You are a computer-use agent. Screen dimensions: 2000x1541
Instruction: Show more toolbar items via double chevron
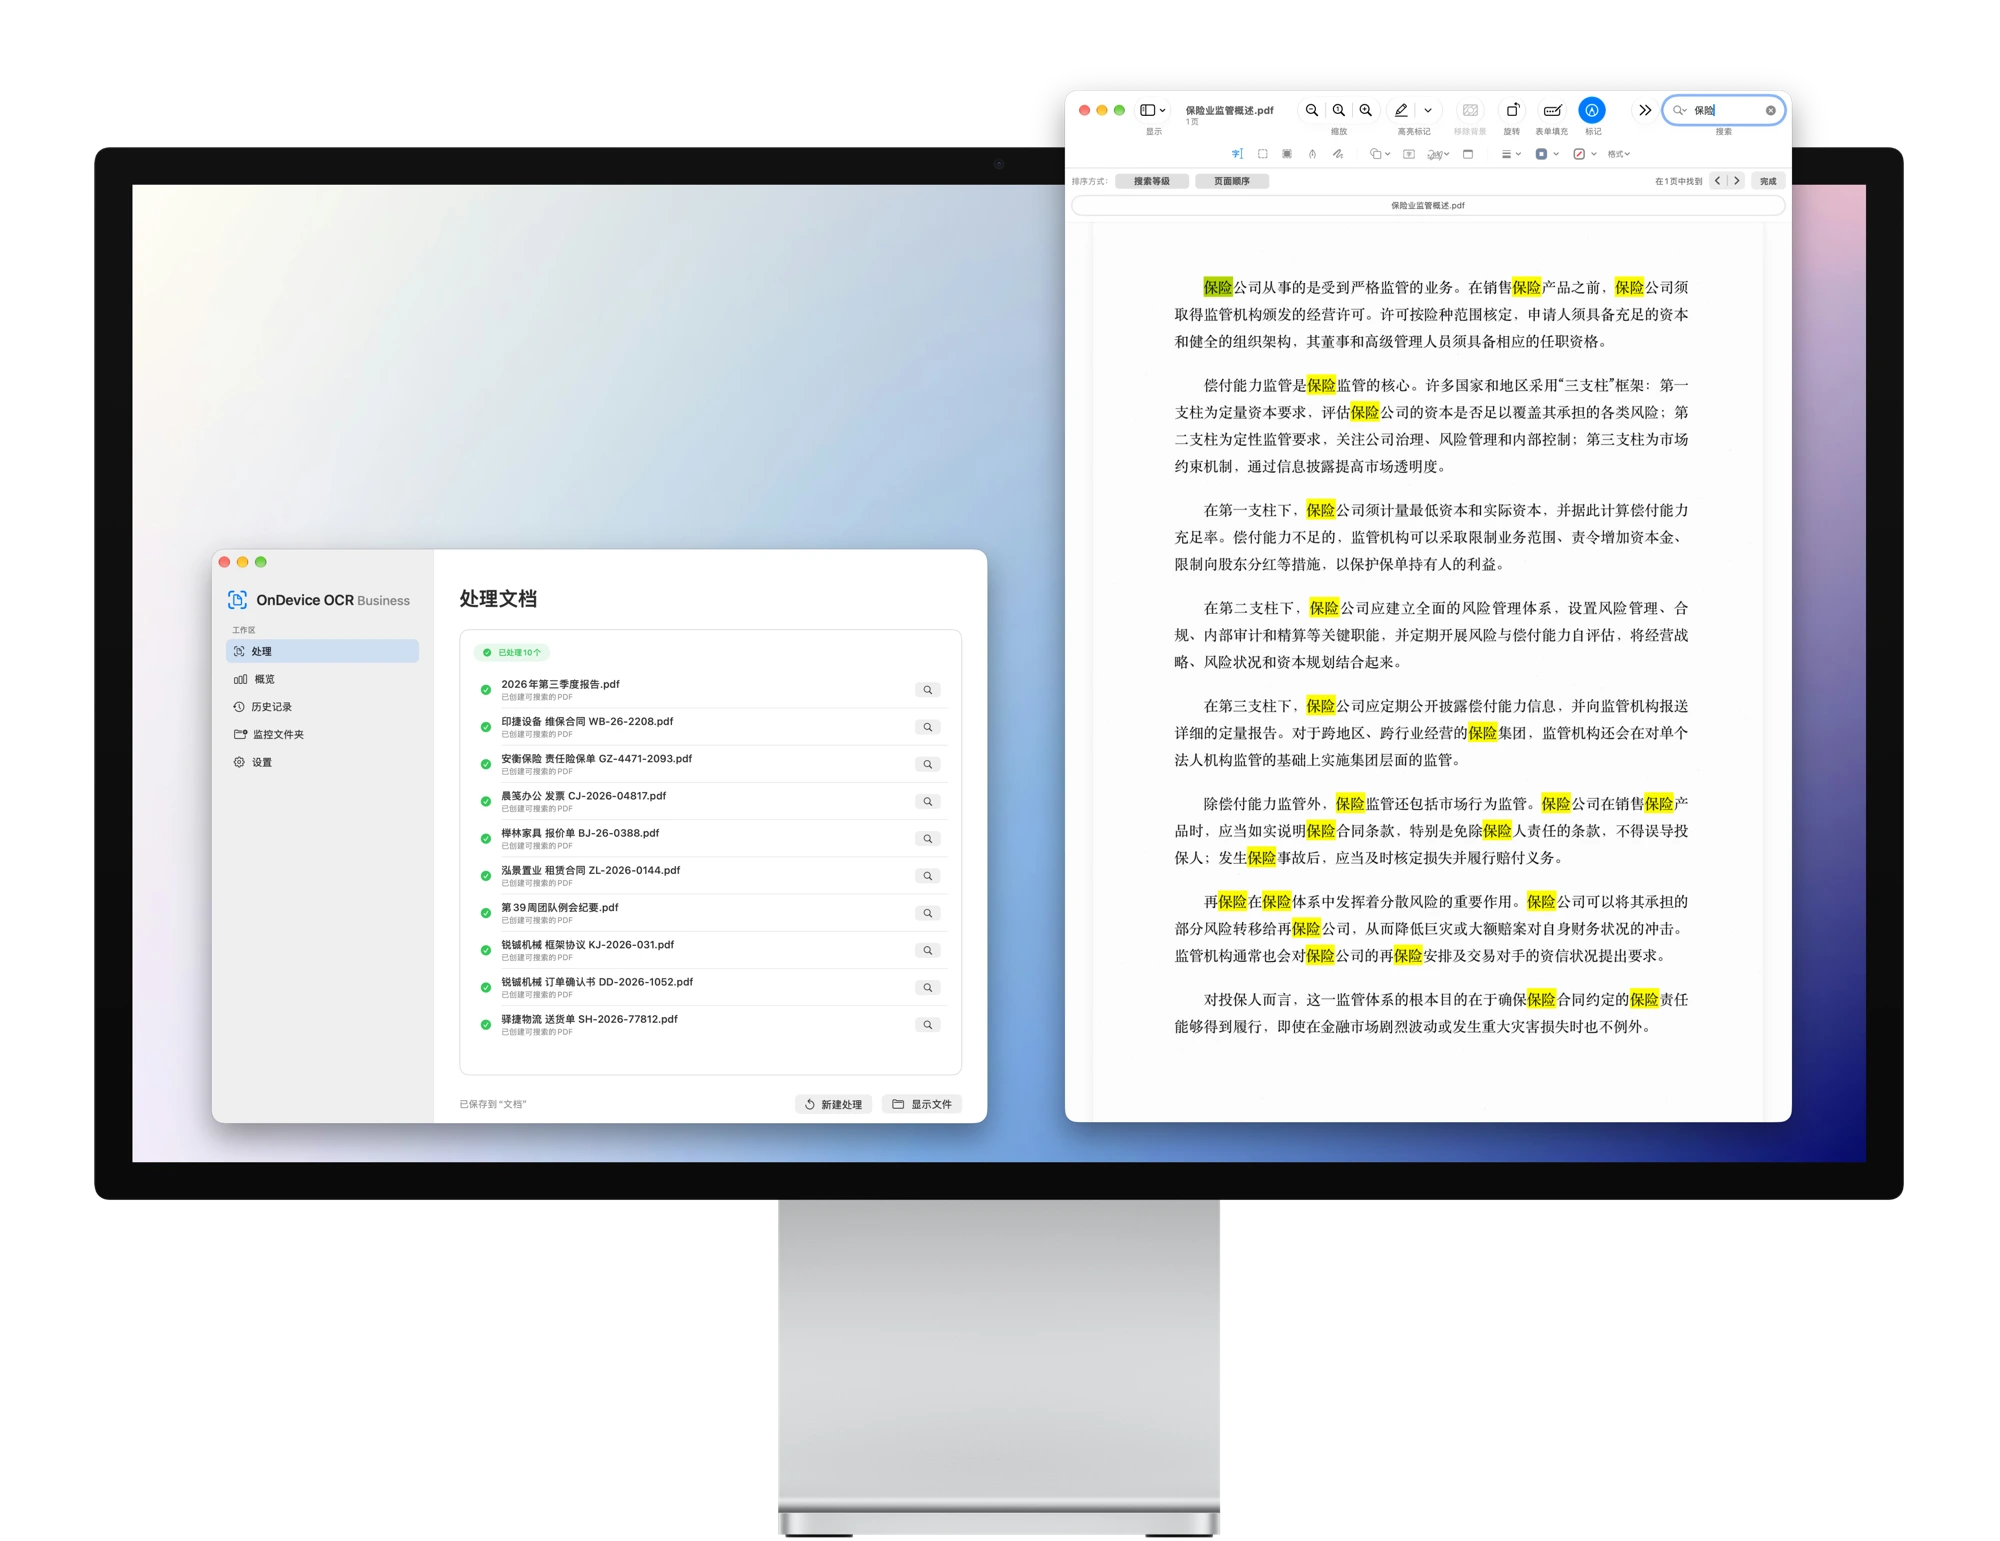pos(1645,110)
